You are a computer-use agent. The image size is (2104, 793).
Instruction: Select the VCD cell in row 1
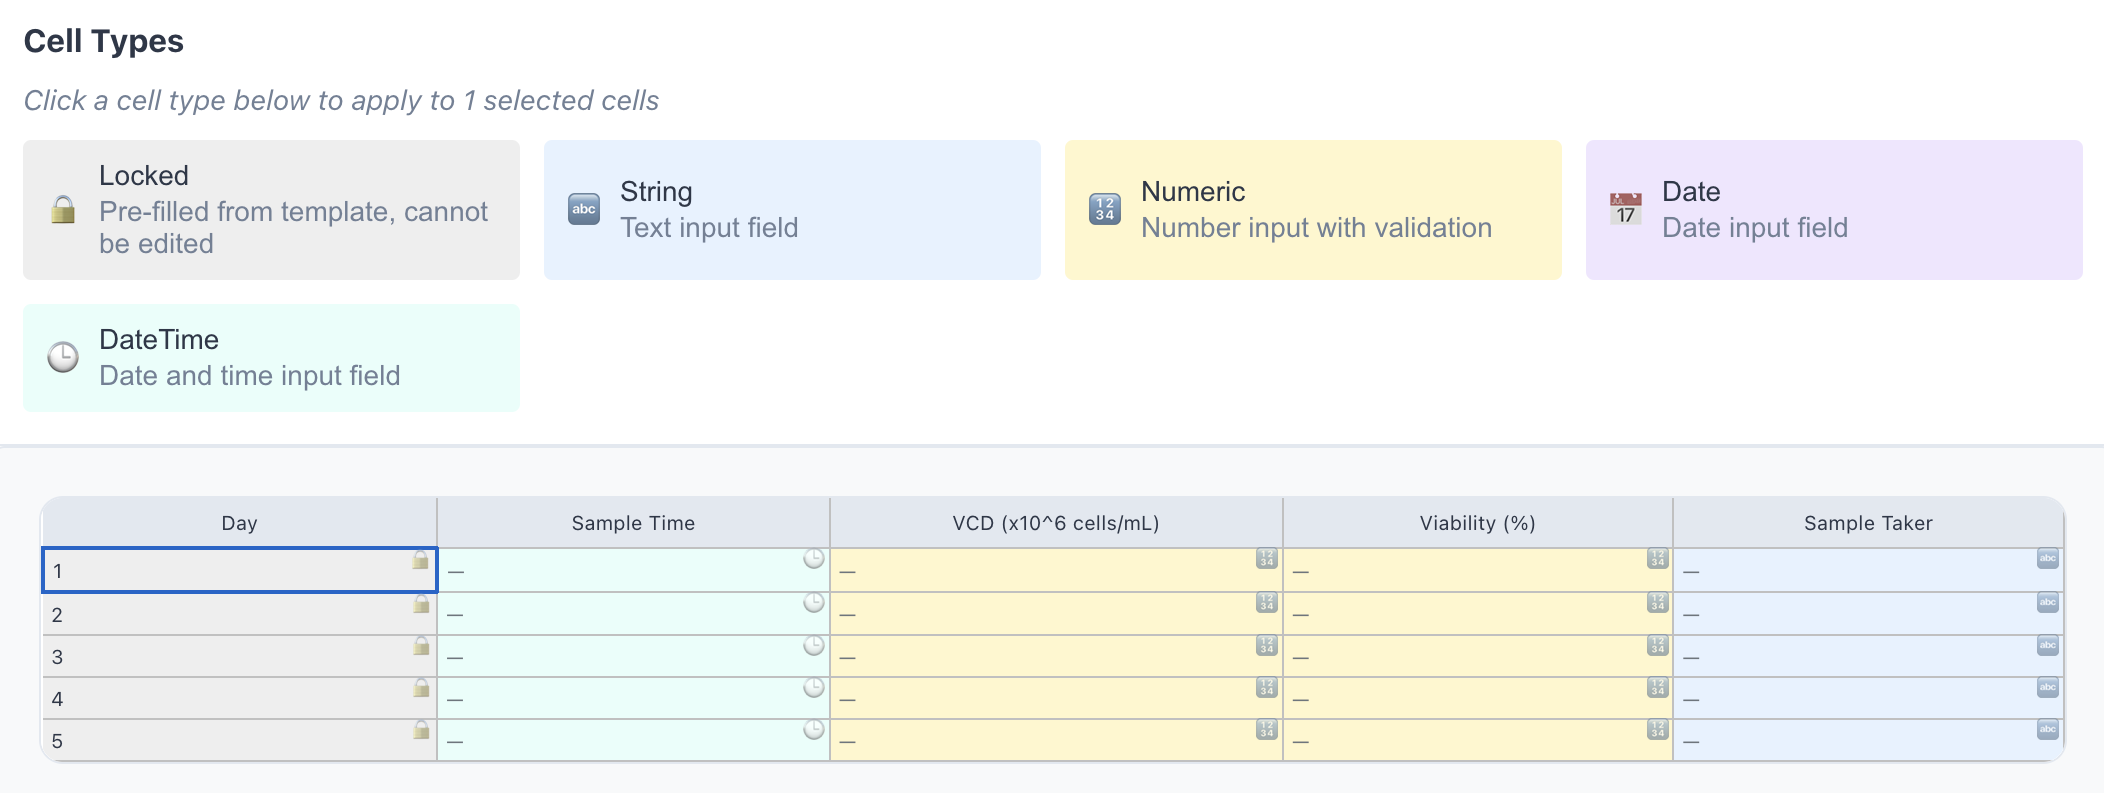coord(1056,570)
